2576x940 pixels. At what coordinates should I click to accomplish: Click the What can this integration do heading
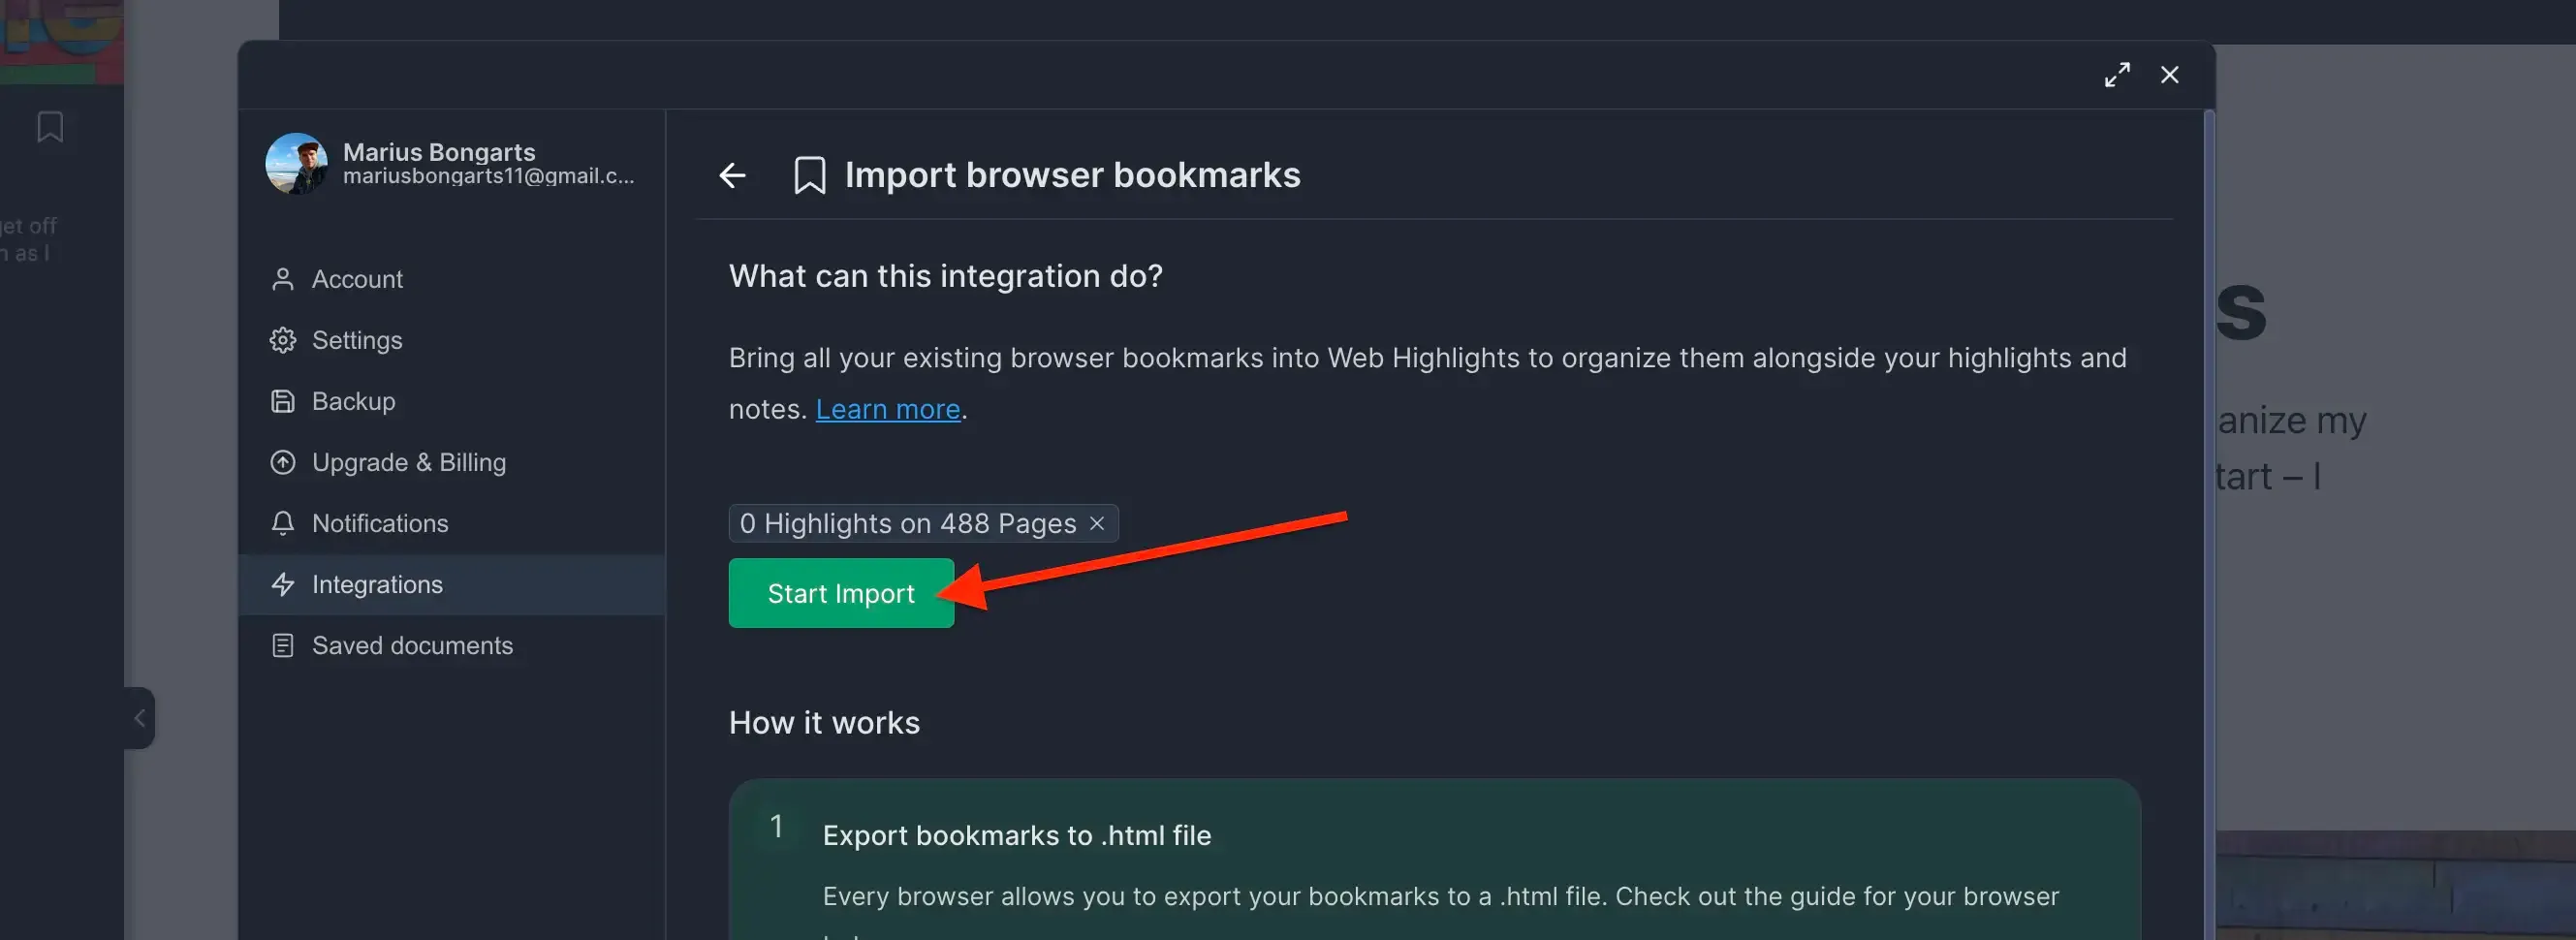[946, 276]
